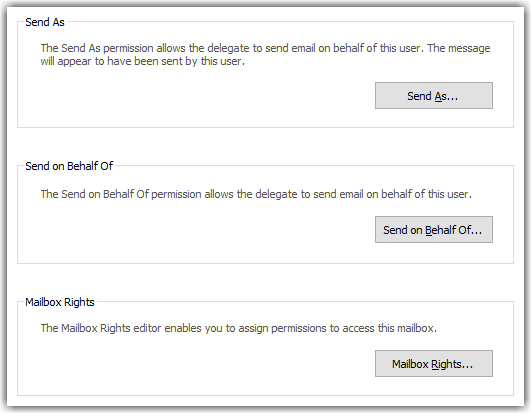Click 'access this mailbox' in the rights description
This screenshot has height=414, width=532.
390,328
